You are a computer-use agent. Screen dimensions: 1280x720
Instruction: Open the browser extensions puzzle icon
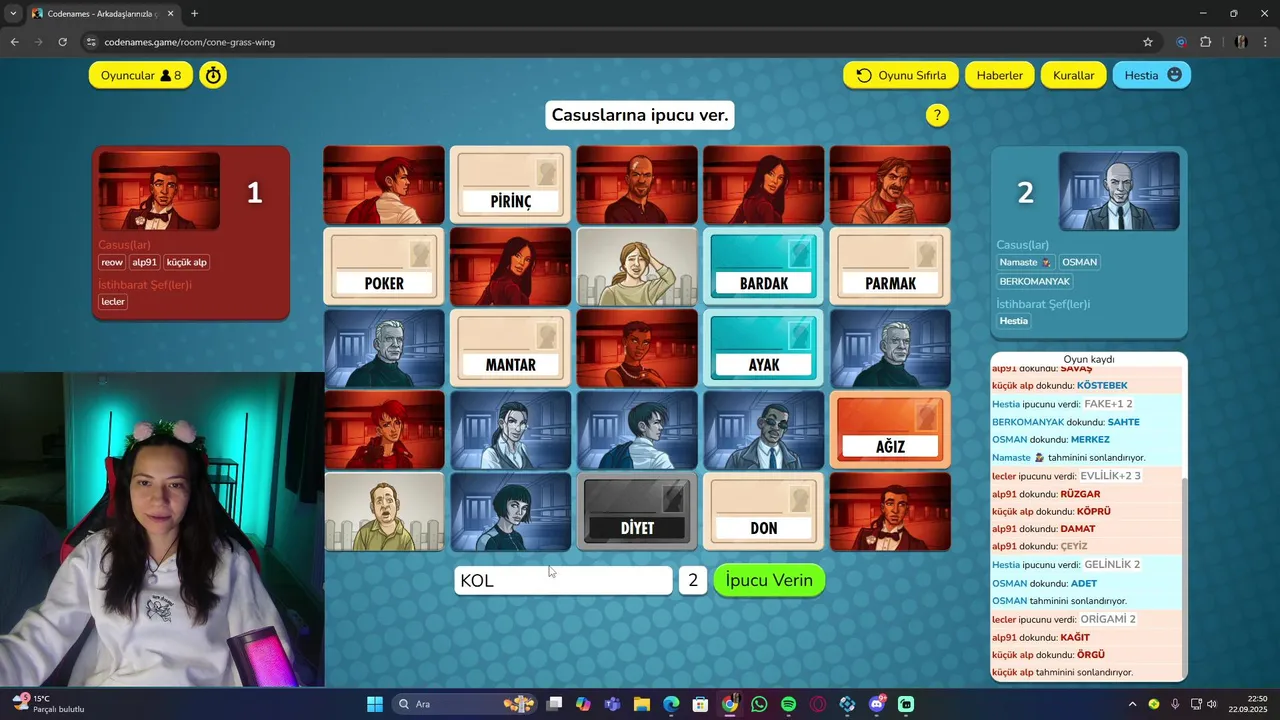point(1205,42)
